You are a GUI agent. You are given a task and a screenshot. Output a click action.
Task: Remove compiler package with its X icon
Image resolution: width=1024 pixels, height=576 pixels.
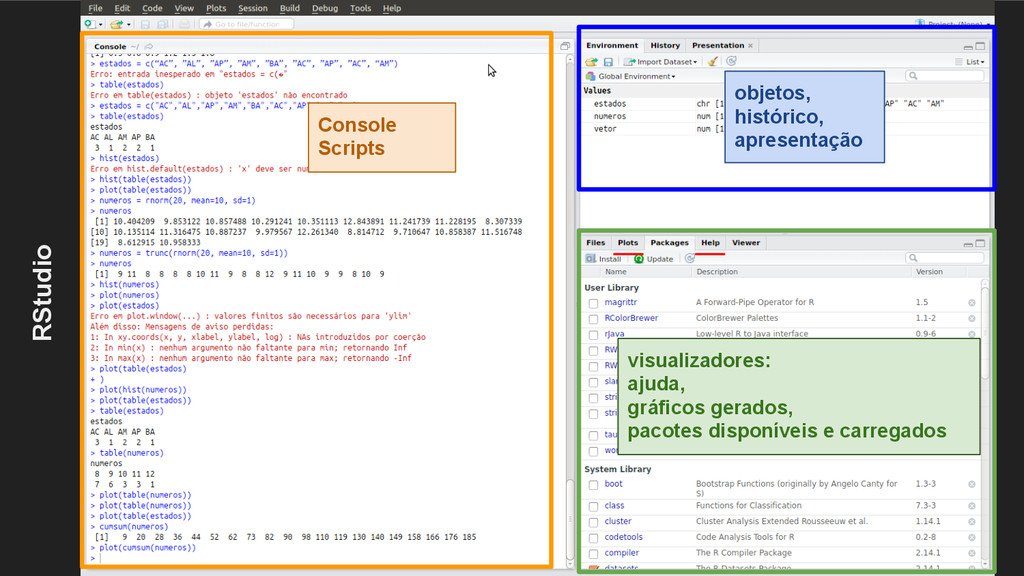click(x=972, y=553)
